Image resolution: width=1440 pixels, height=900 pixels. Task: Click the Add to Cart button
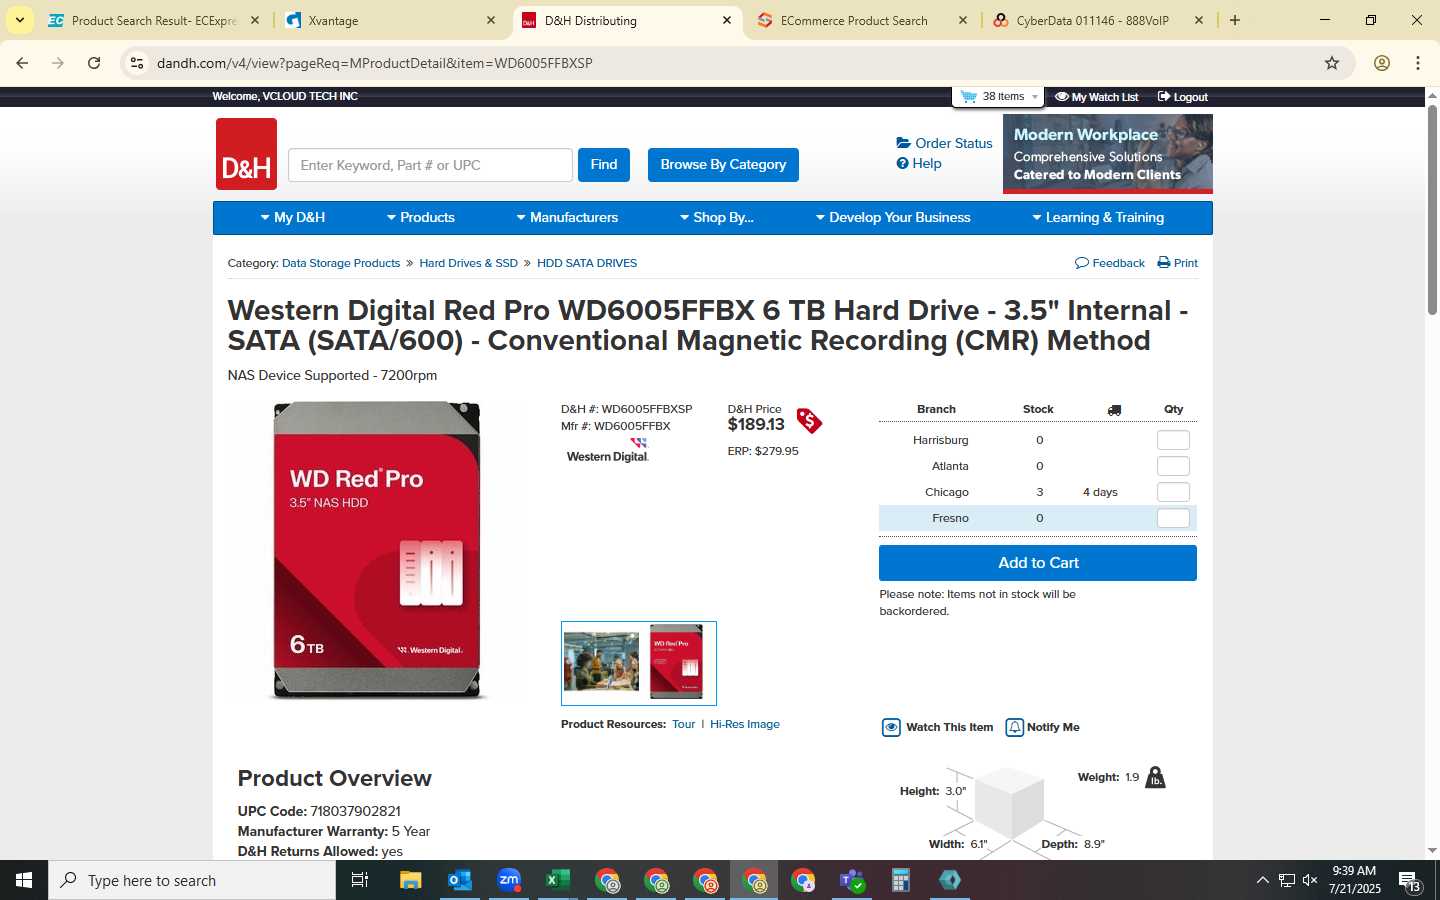pos(1038,563)
